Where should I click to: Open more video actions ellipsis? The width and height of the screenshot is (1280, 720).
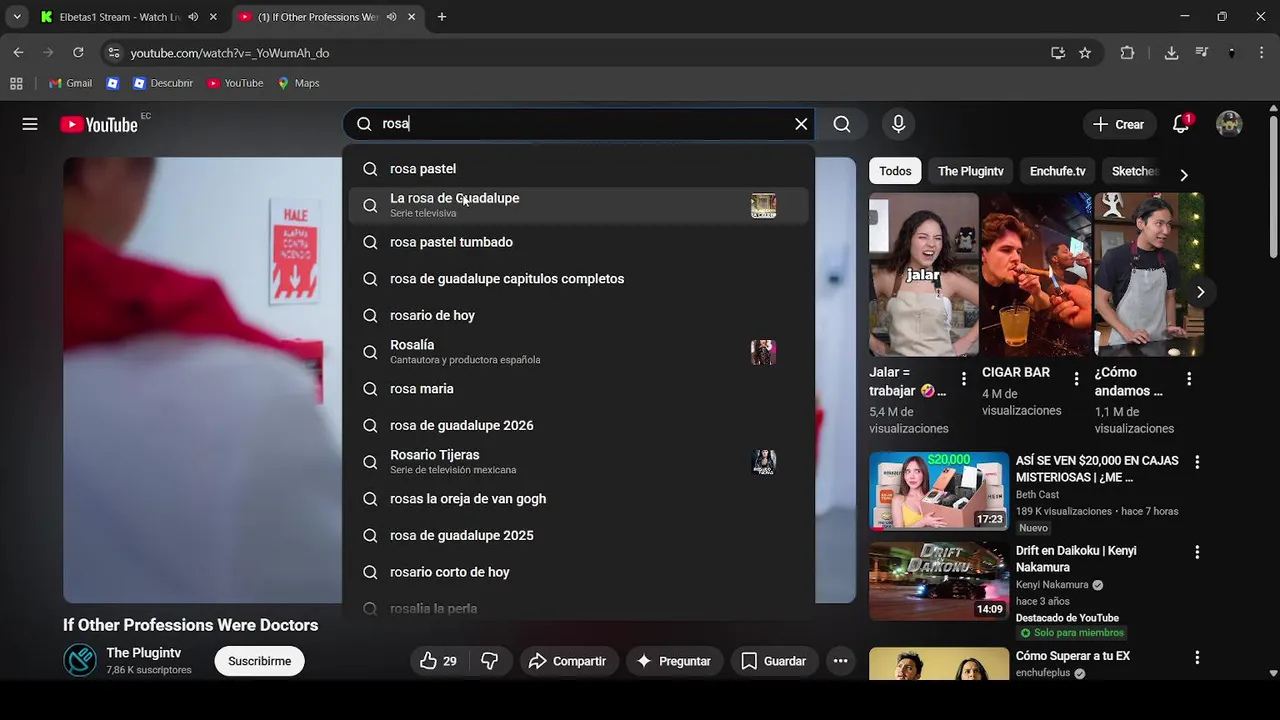click(840, 661)
